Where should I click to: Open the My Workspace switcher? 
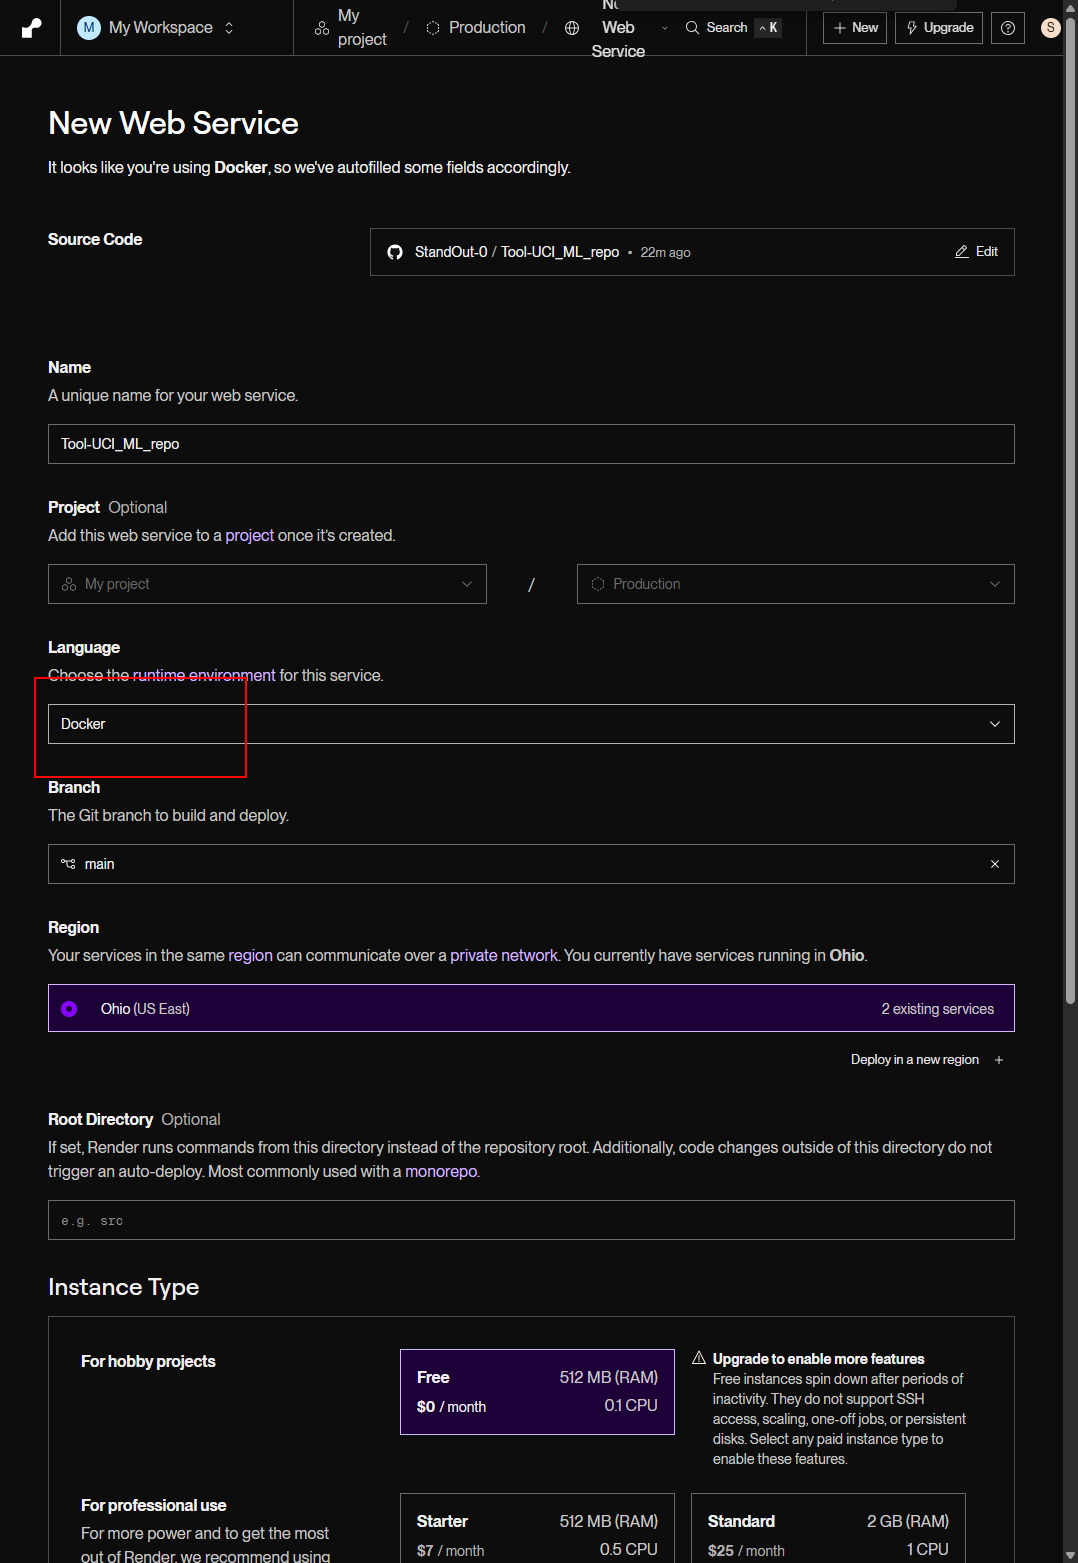[157, 27]
